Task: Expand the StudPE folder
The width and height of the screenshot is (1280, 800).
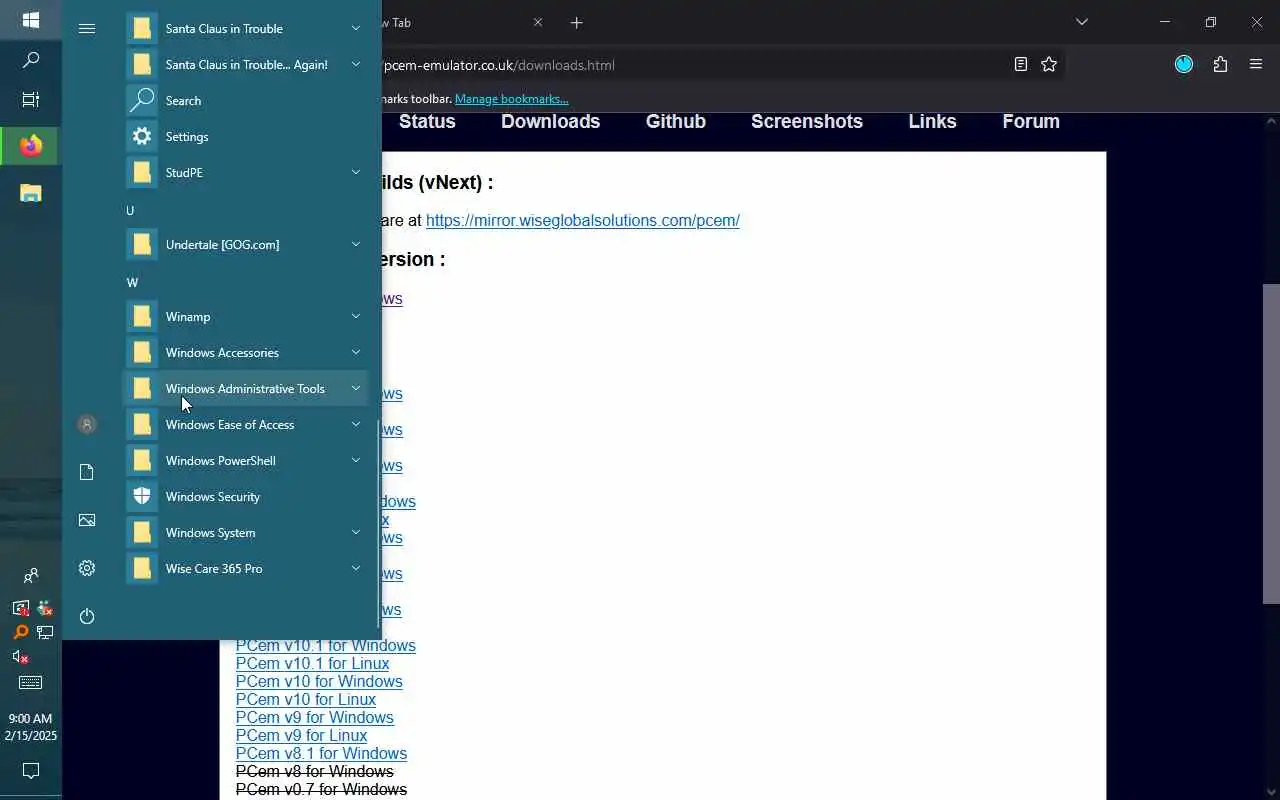Action: tap(246, 172)
